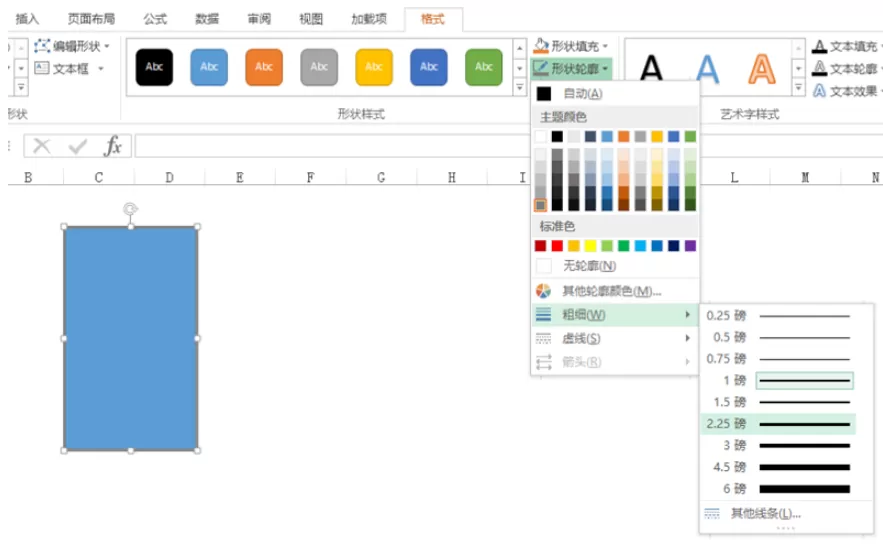Choose 自动(A) automatic outline color
Screen dimensions: 883x550
(615, 93)
